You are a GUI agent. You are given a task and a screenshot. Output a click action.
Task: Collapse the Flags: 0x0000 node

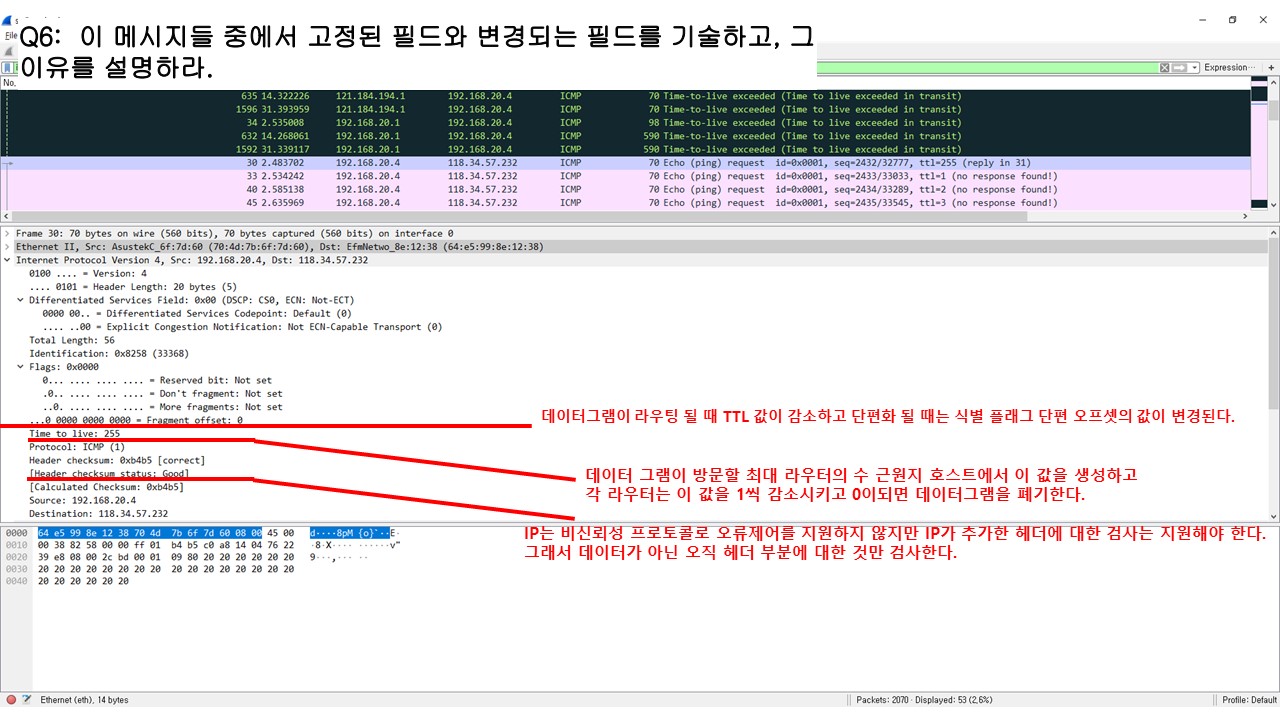point(20,367)
